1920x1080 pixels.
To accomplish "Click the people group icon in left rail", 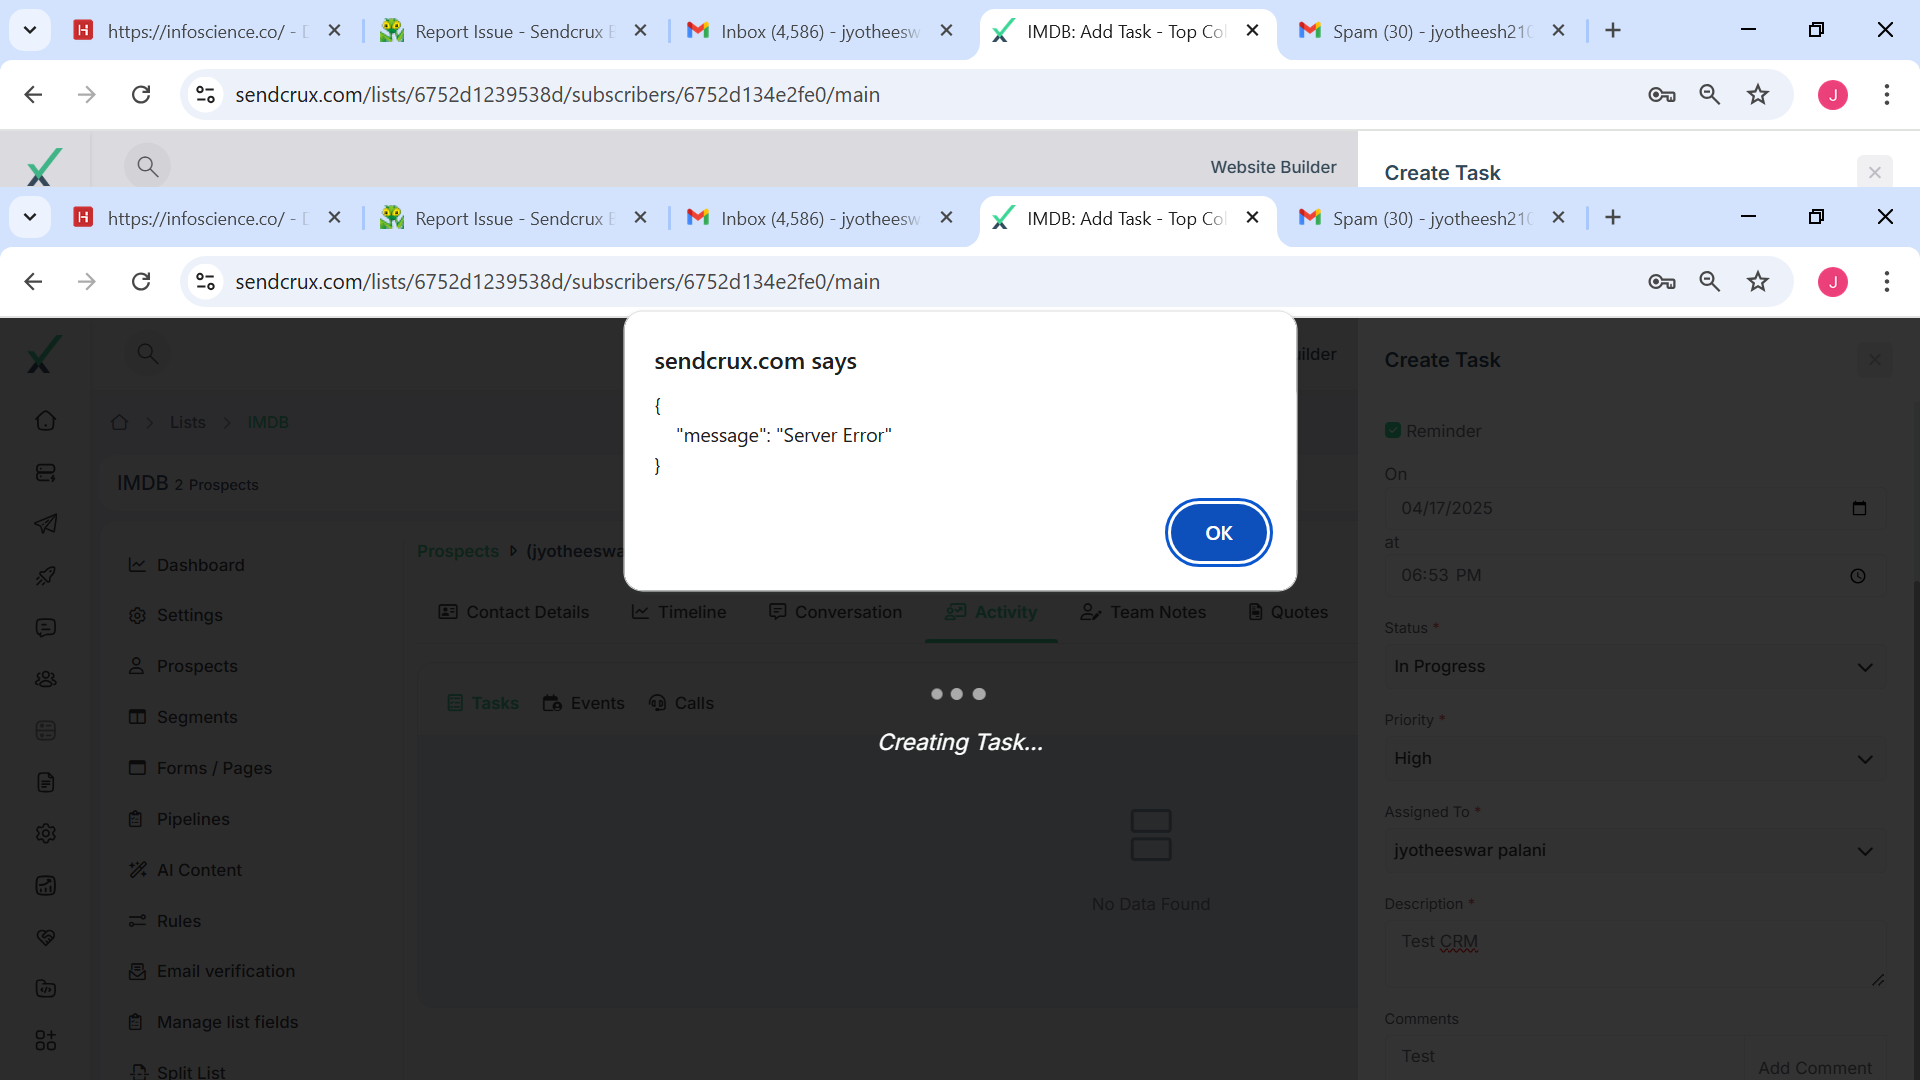I will [x=45, y=679].
